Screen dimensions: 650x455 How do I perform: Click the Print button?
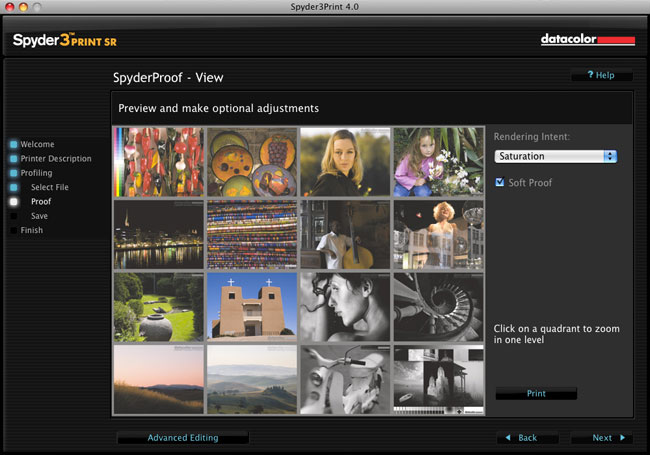[536, 393]
